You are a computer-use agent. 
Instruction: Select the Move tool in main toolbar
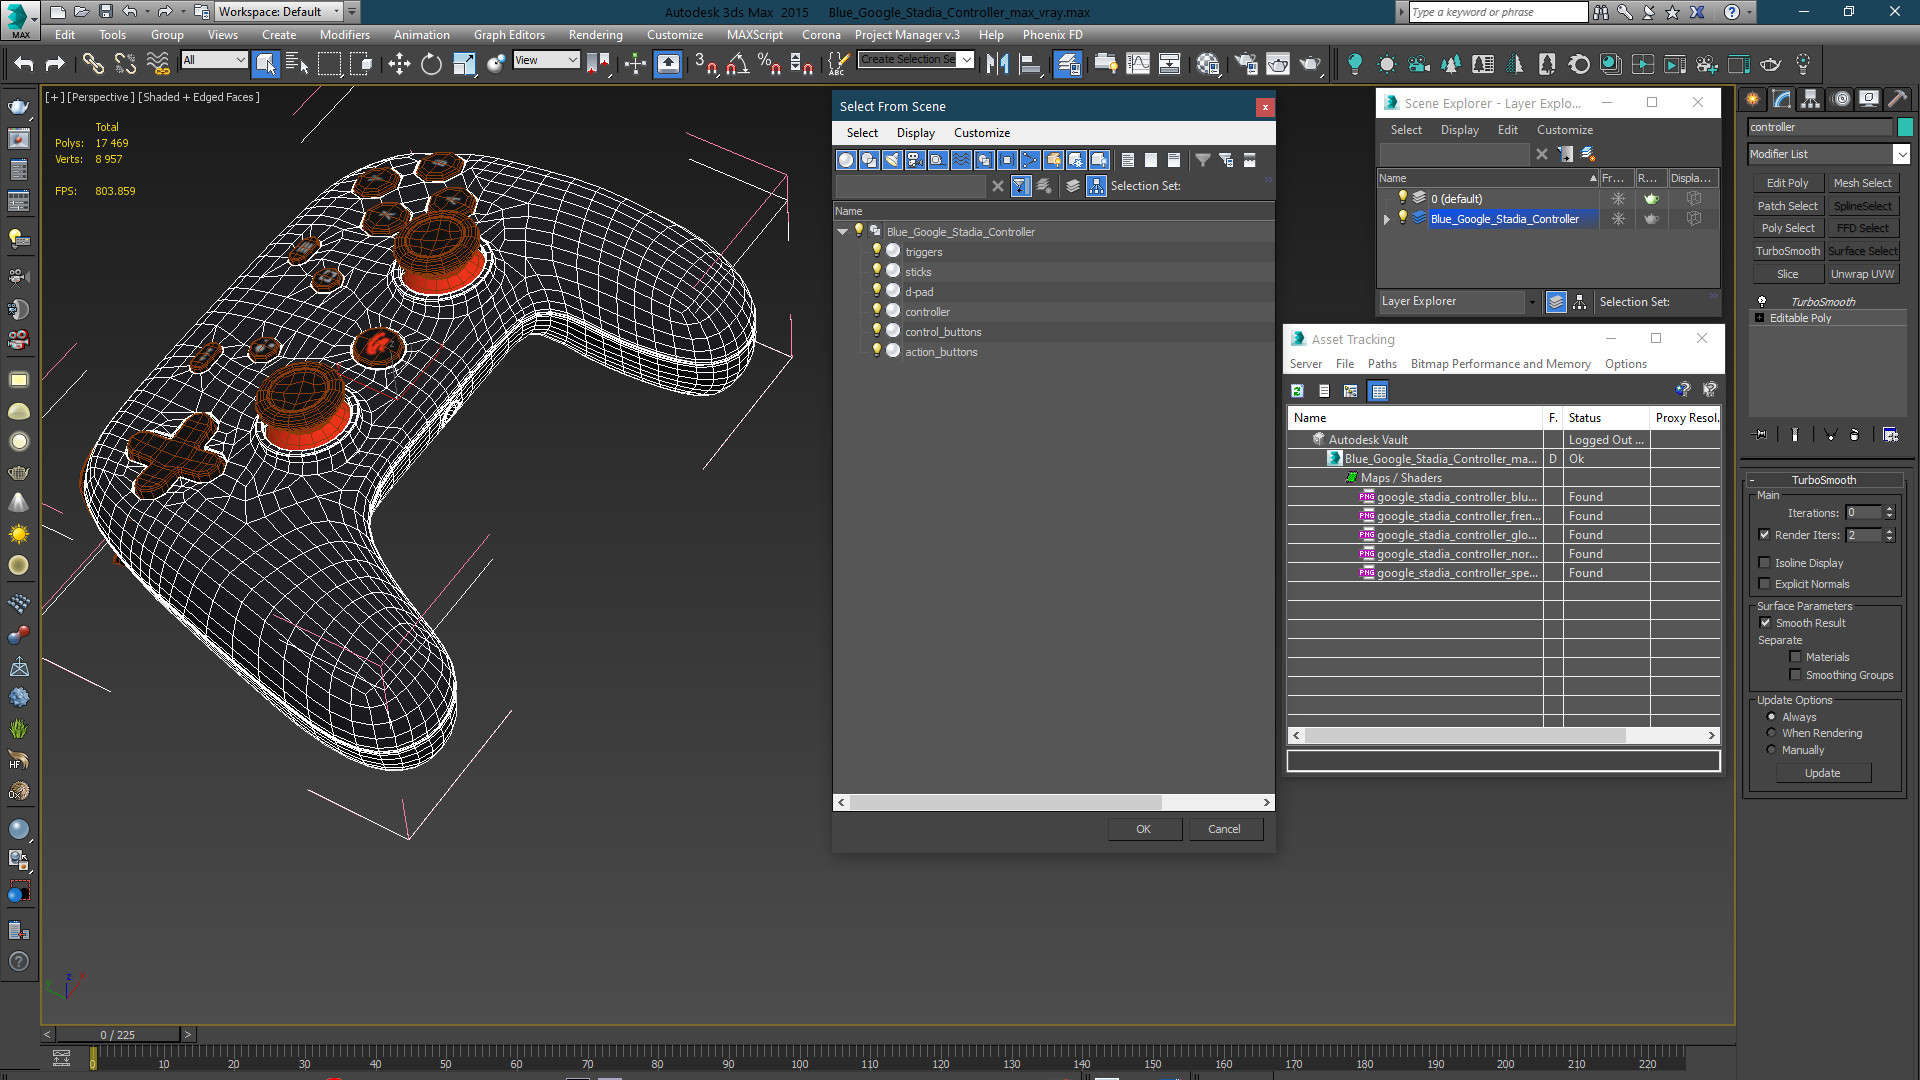pyautogui.click(x=399, y=64)
